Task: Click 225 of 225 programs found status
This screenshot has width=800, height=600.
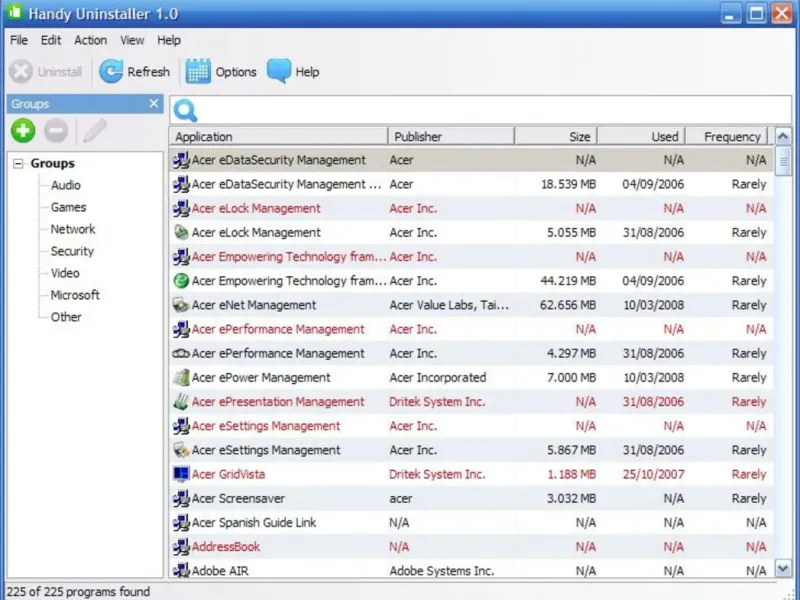Action: (78, 591)
